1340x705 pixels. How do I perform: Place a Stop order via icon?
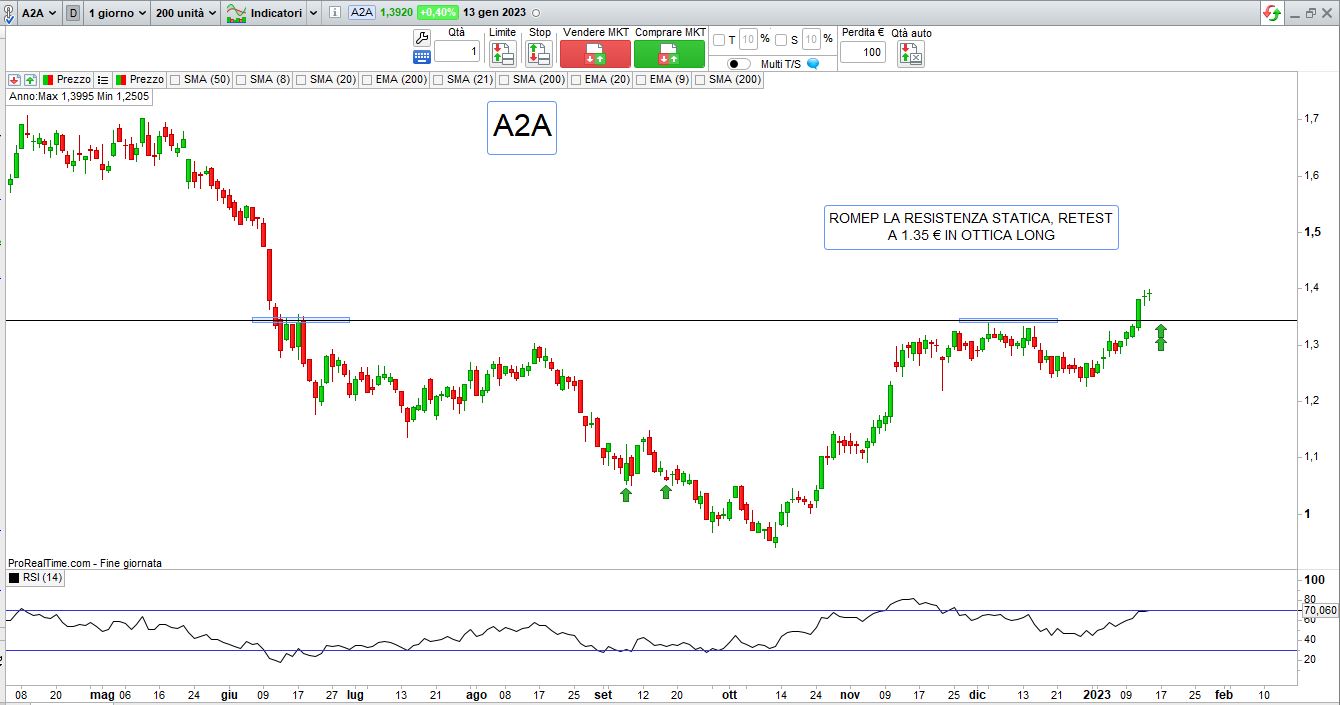(539, 54)
